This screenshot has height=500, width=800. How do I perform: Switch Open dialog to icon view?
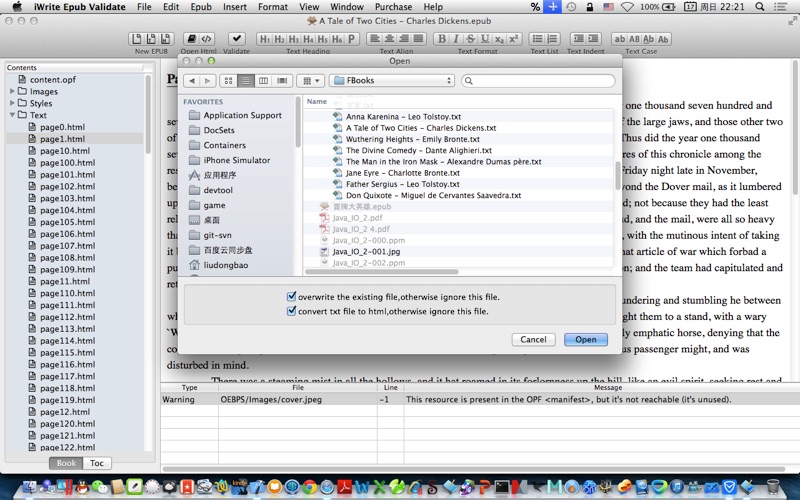pos(229,81)
